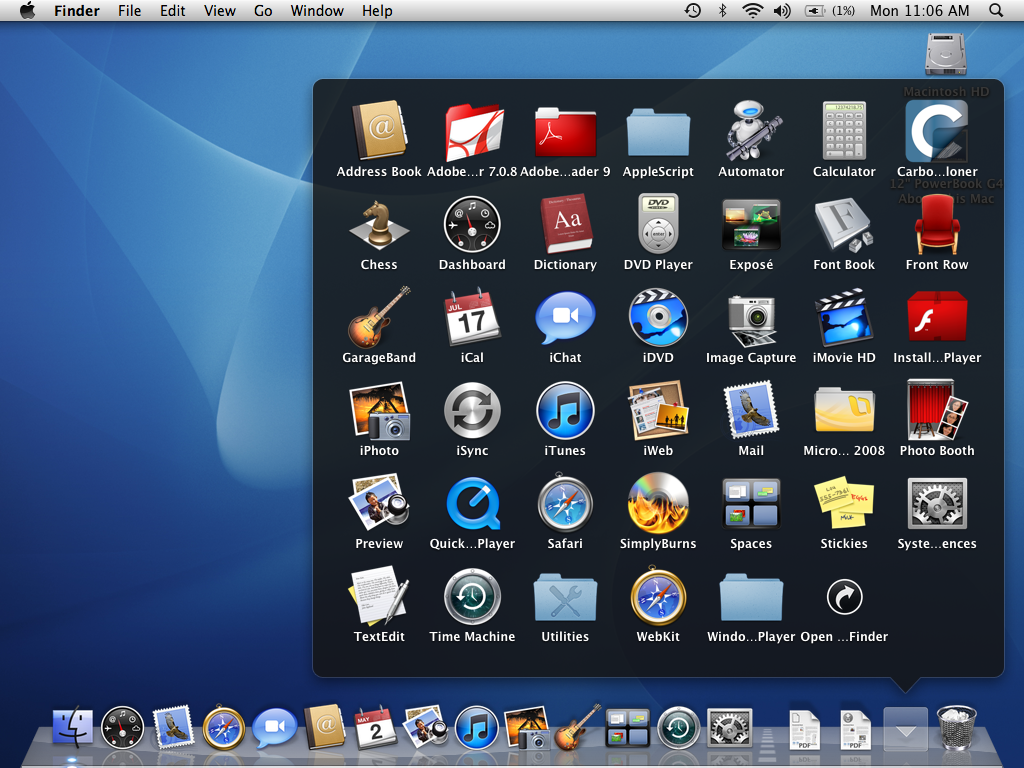
Task: Collapse the Applications stack in the Dock
Action: [x=905, y=729]
